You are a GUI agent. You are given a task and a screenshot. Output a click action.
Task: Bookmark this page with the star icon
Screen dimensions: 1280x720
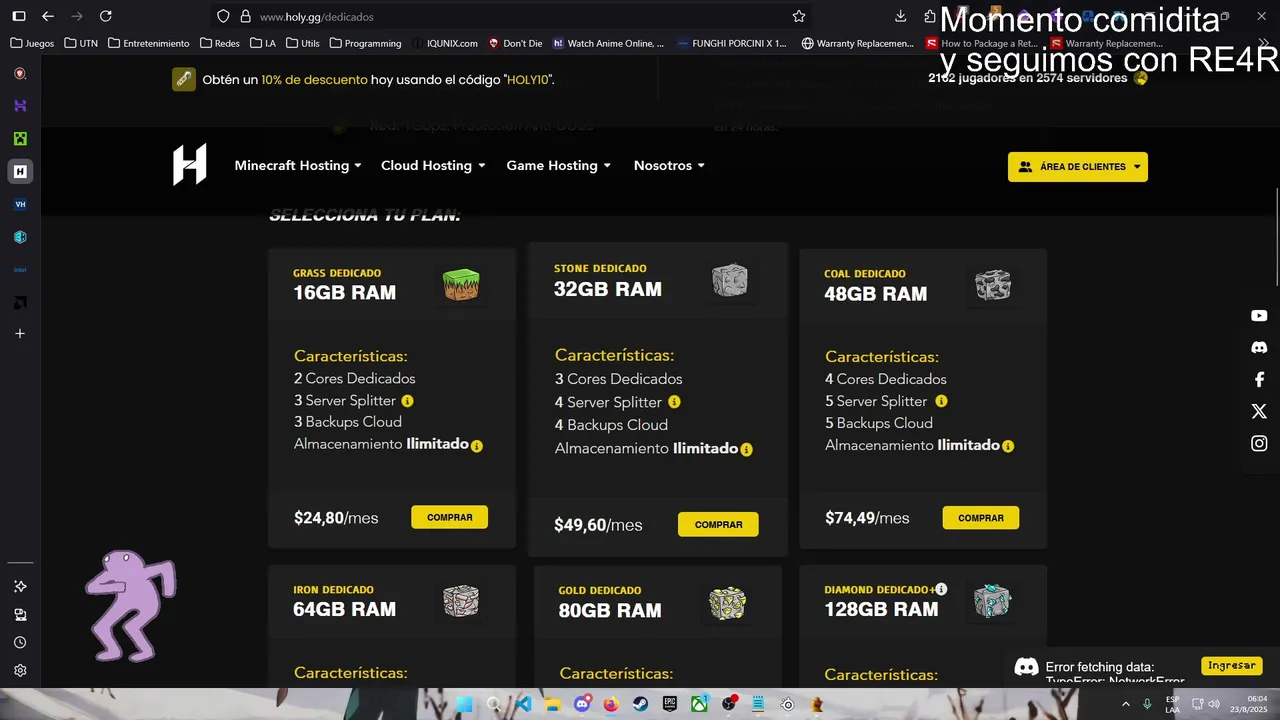click(x=799, y=16)
